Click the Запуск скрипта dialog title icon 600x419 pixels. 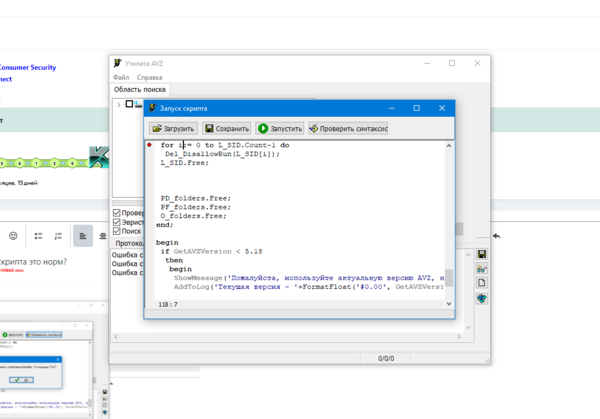[x=152, y=108]
